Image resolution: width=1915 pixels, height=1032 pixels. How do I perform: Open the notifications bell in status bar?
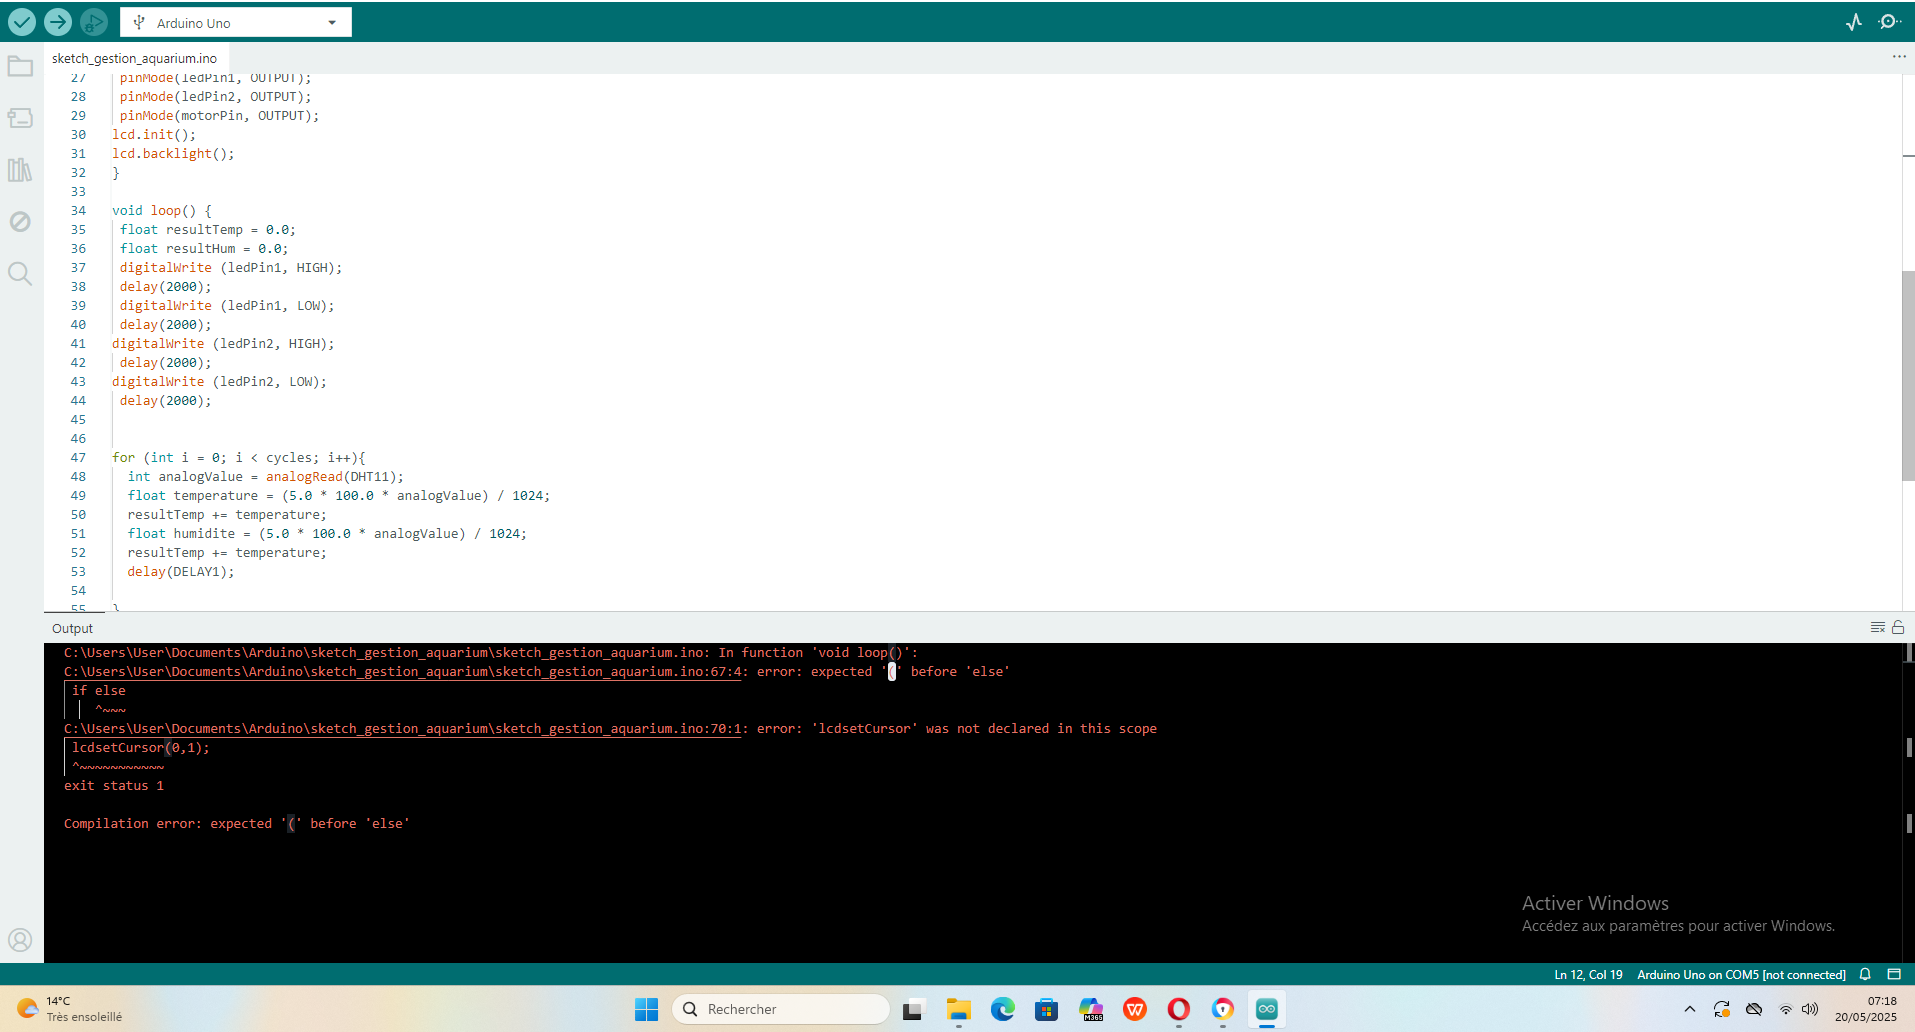point(1865,974)
